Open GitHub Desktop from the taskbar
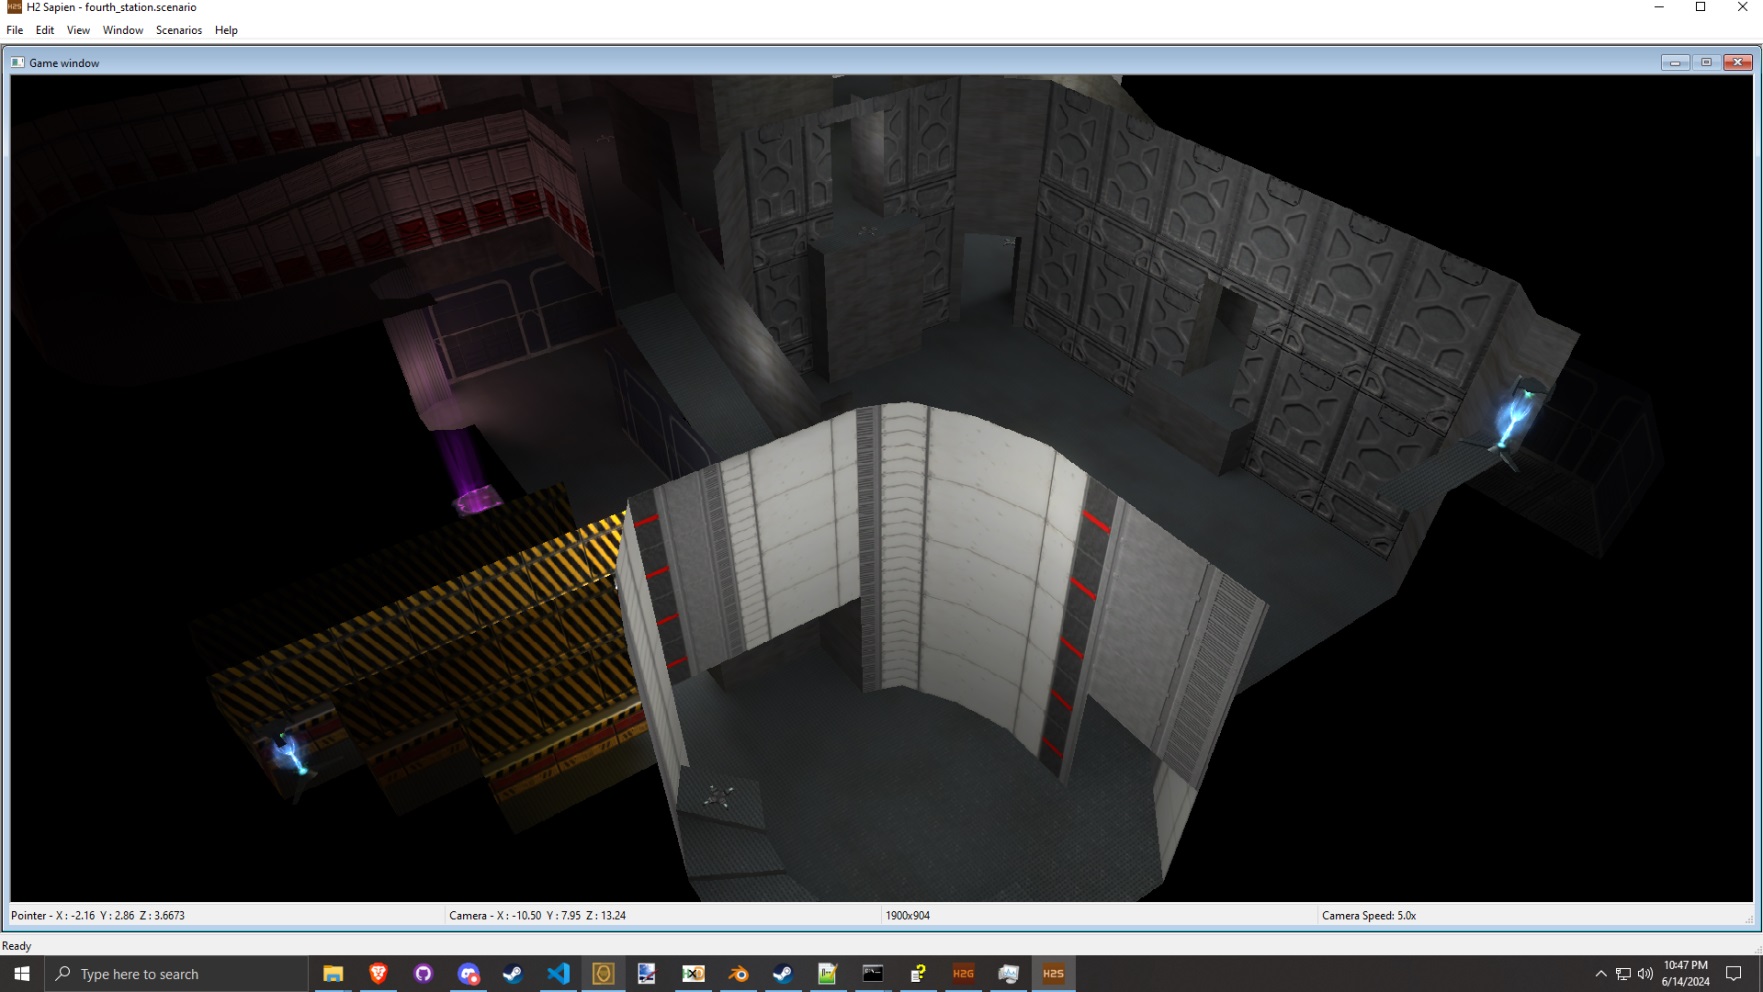Image resolution: width=1763 pixels, height=992 pixels. click(x=423, y=974)
